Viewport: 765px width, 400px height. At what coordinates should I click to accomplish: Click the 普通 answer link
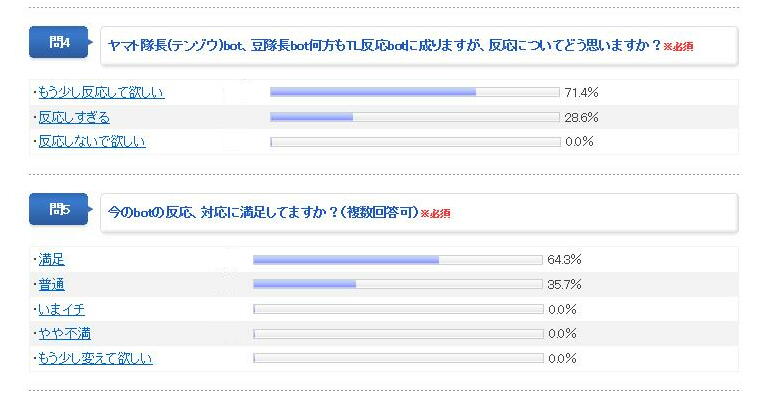point(51,284)
